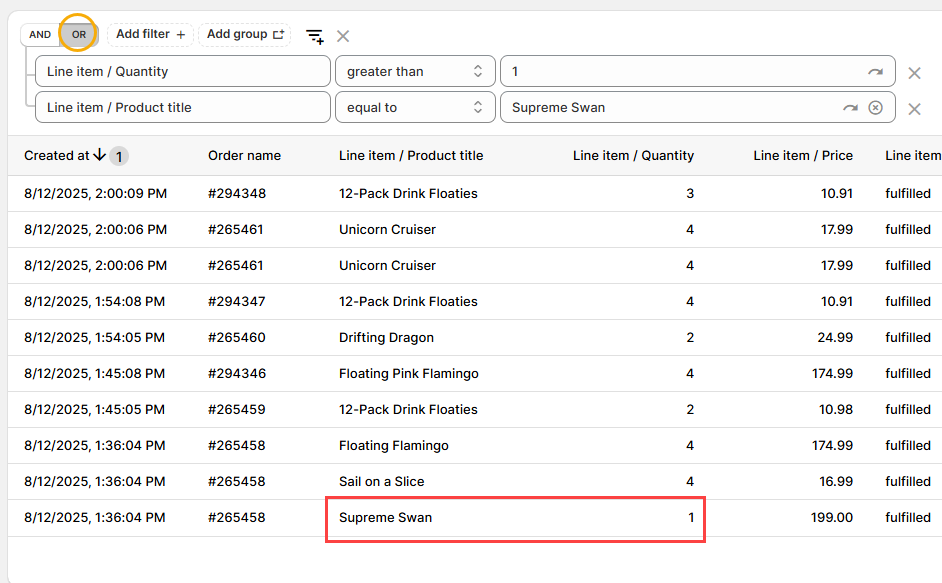Switch the filter logic to AND
Viewport: 942px width, 583px height.
click(x=40, y=34)
